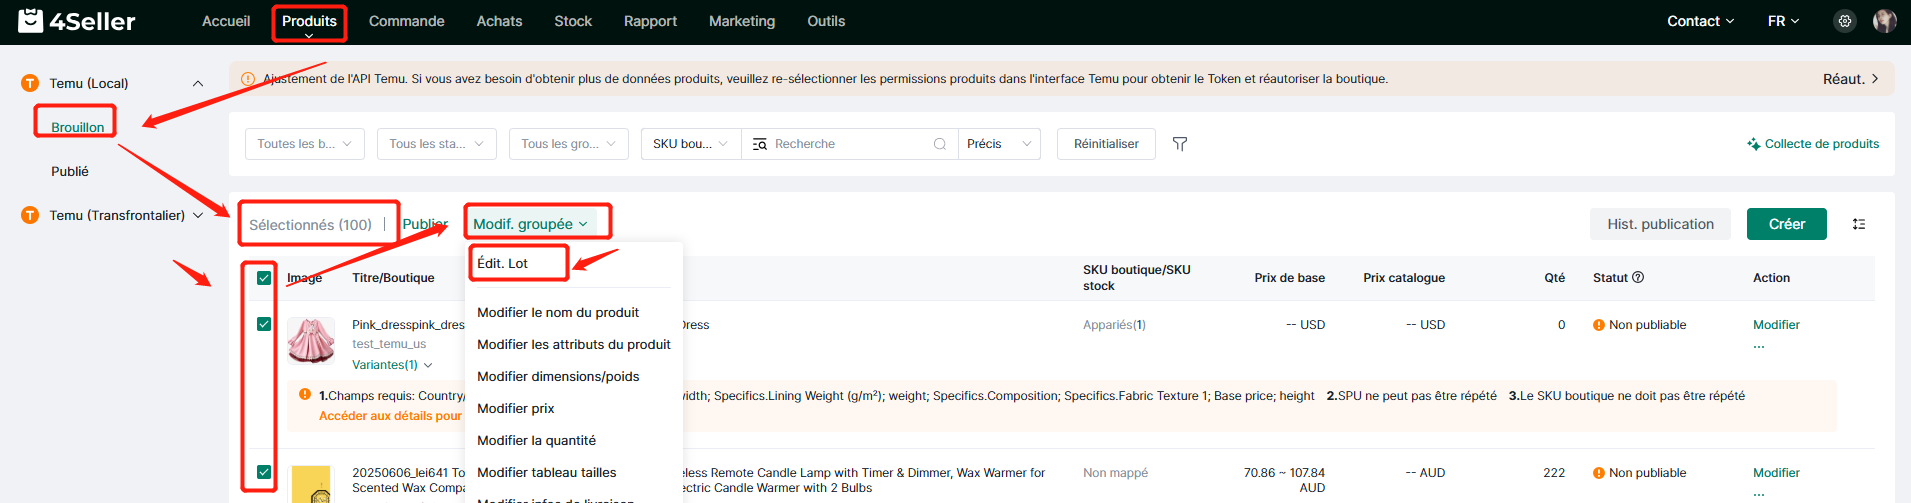Click the Non mappé SKU text
The width and height of the screenshot is (1911, 503).
pyautogui.click(x=1115, y=473)
